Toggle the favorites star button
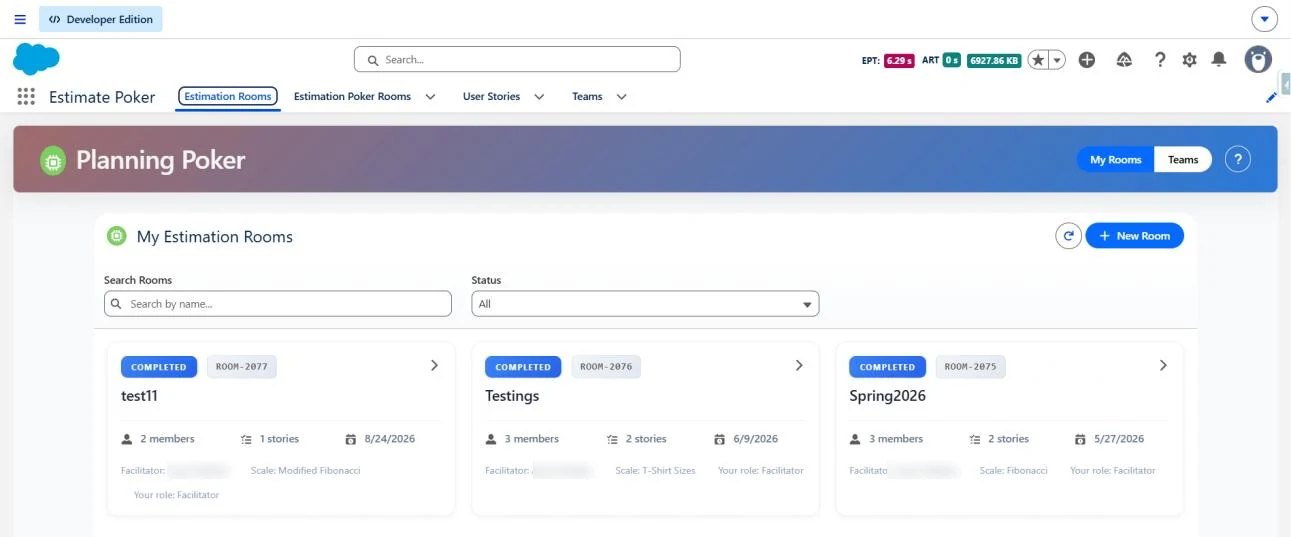Screen dimensions: 1291x537 click(1038, 60)
